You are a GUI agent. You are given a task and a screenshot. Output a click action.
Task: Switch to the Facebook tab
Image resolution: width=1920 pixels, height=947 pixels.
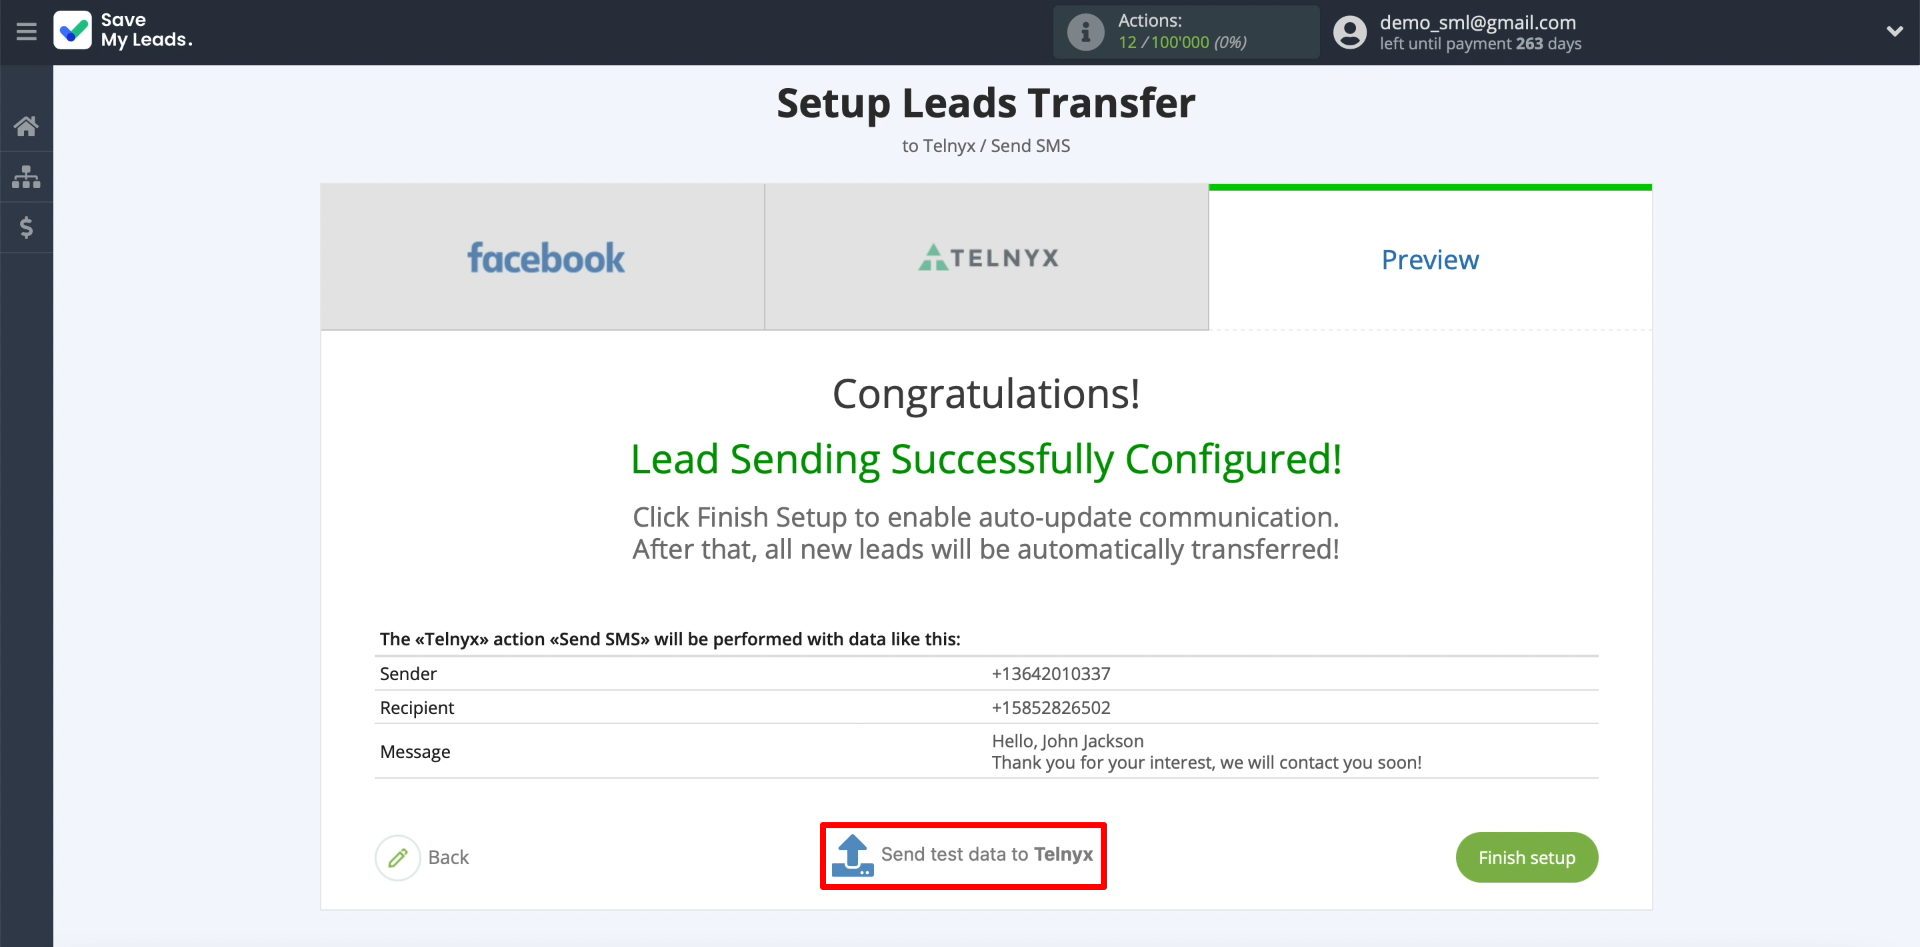click(543, 258)
